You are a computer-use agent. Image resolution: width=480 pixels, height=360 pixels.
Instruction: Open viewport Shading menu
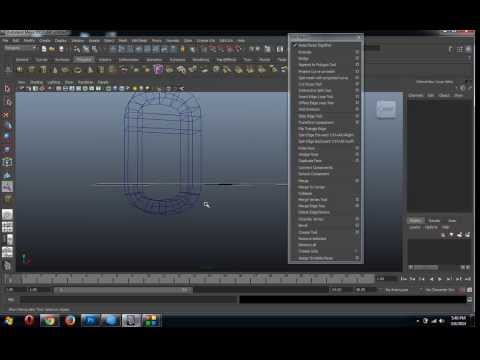pyautogui.click(x=36, y=82)
